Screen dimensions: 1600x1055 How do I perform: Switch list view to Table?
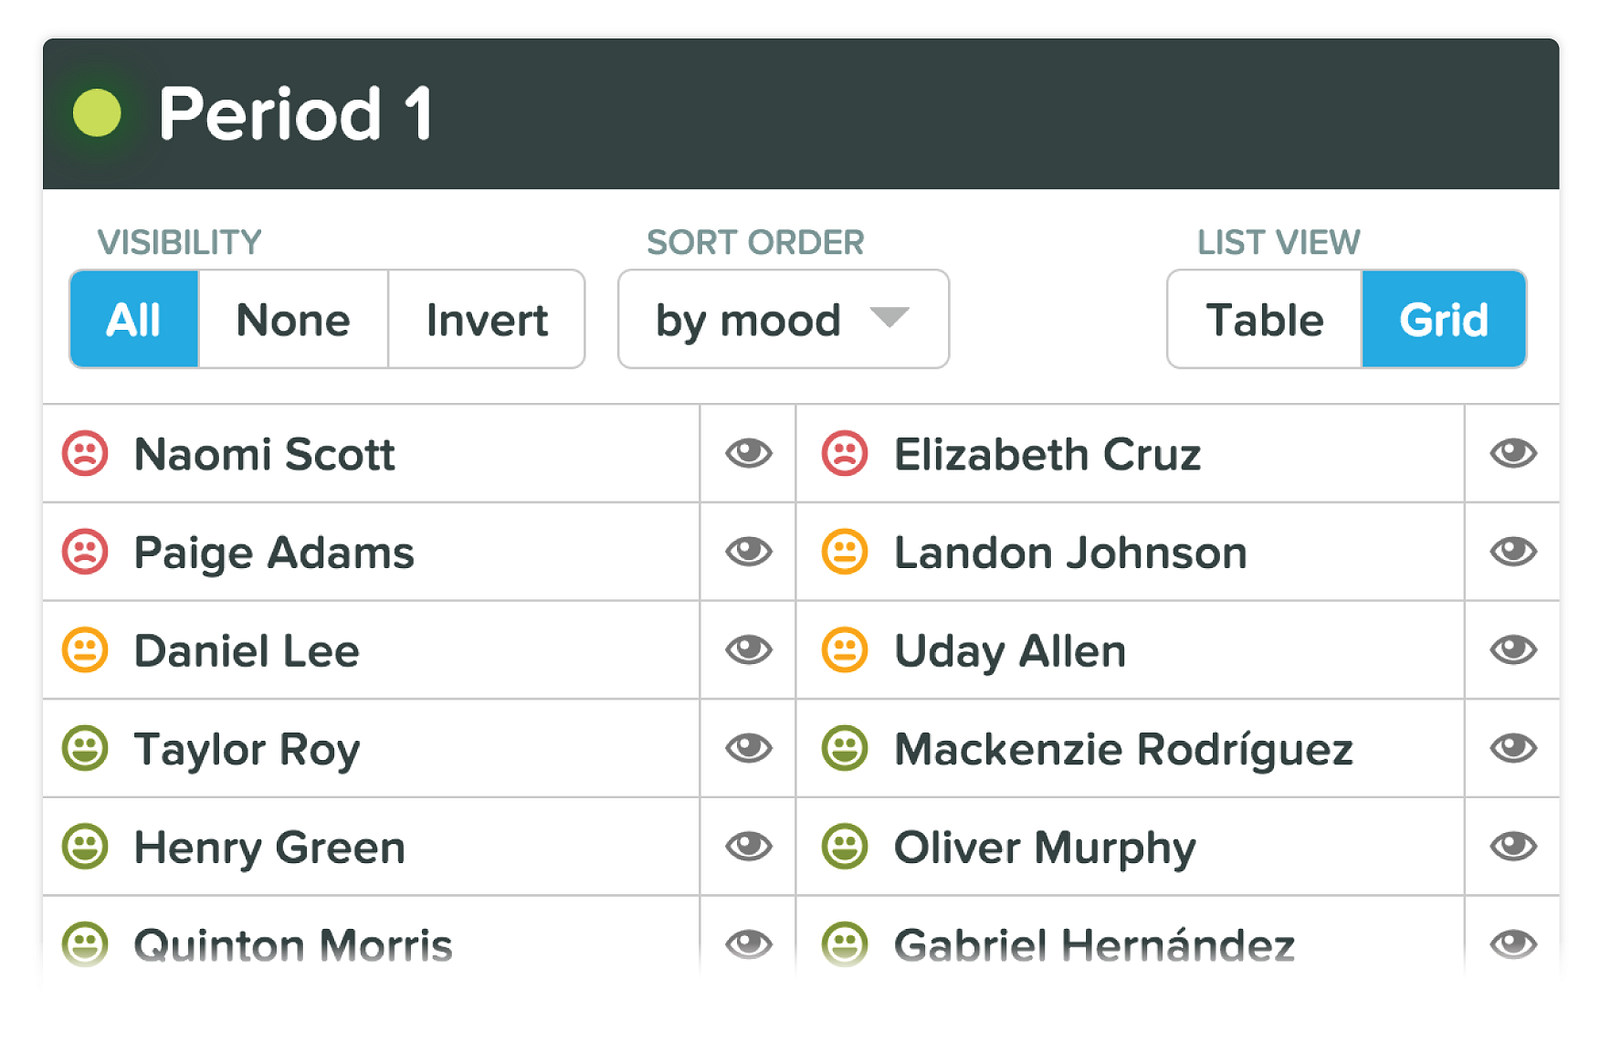pos(1264,320)
